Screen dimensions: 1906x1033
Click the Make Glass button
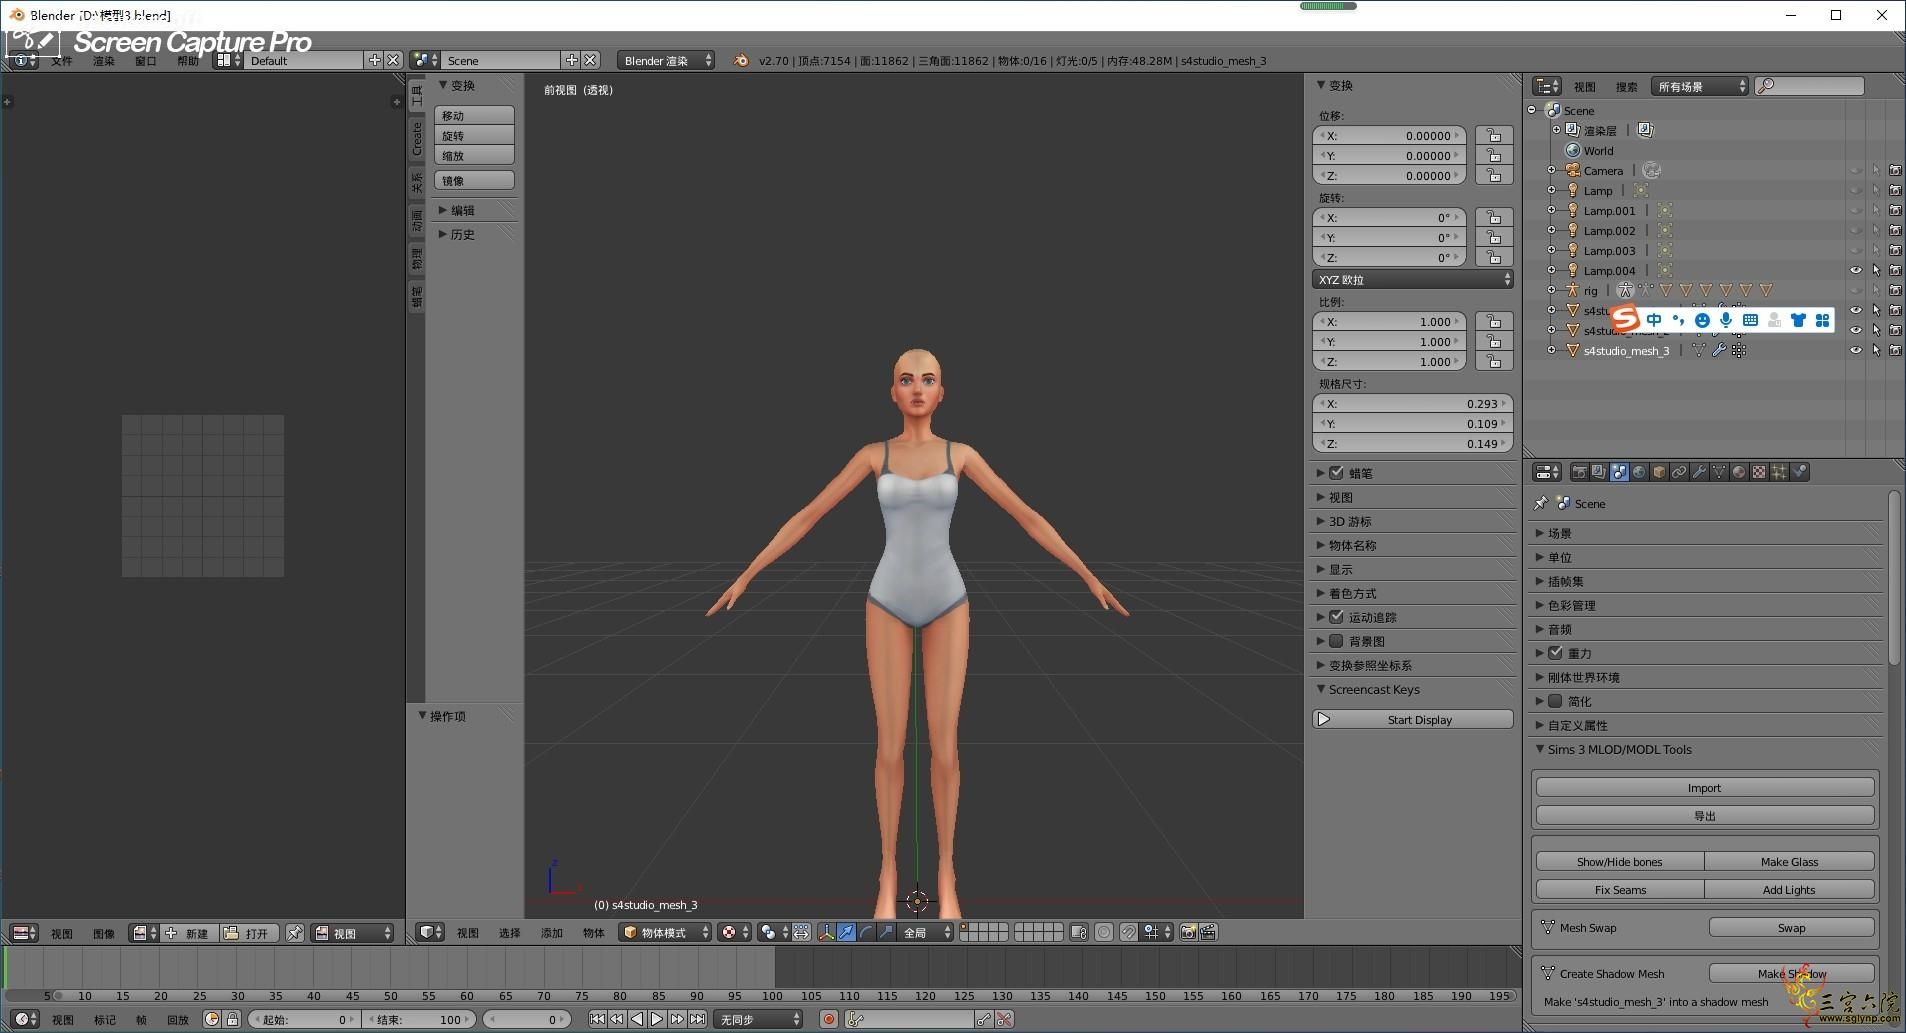[x=1789, y=861]
